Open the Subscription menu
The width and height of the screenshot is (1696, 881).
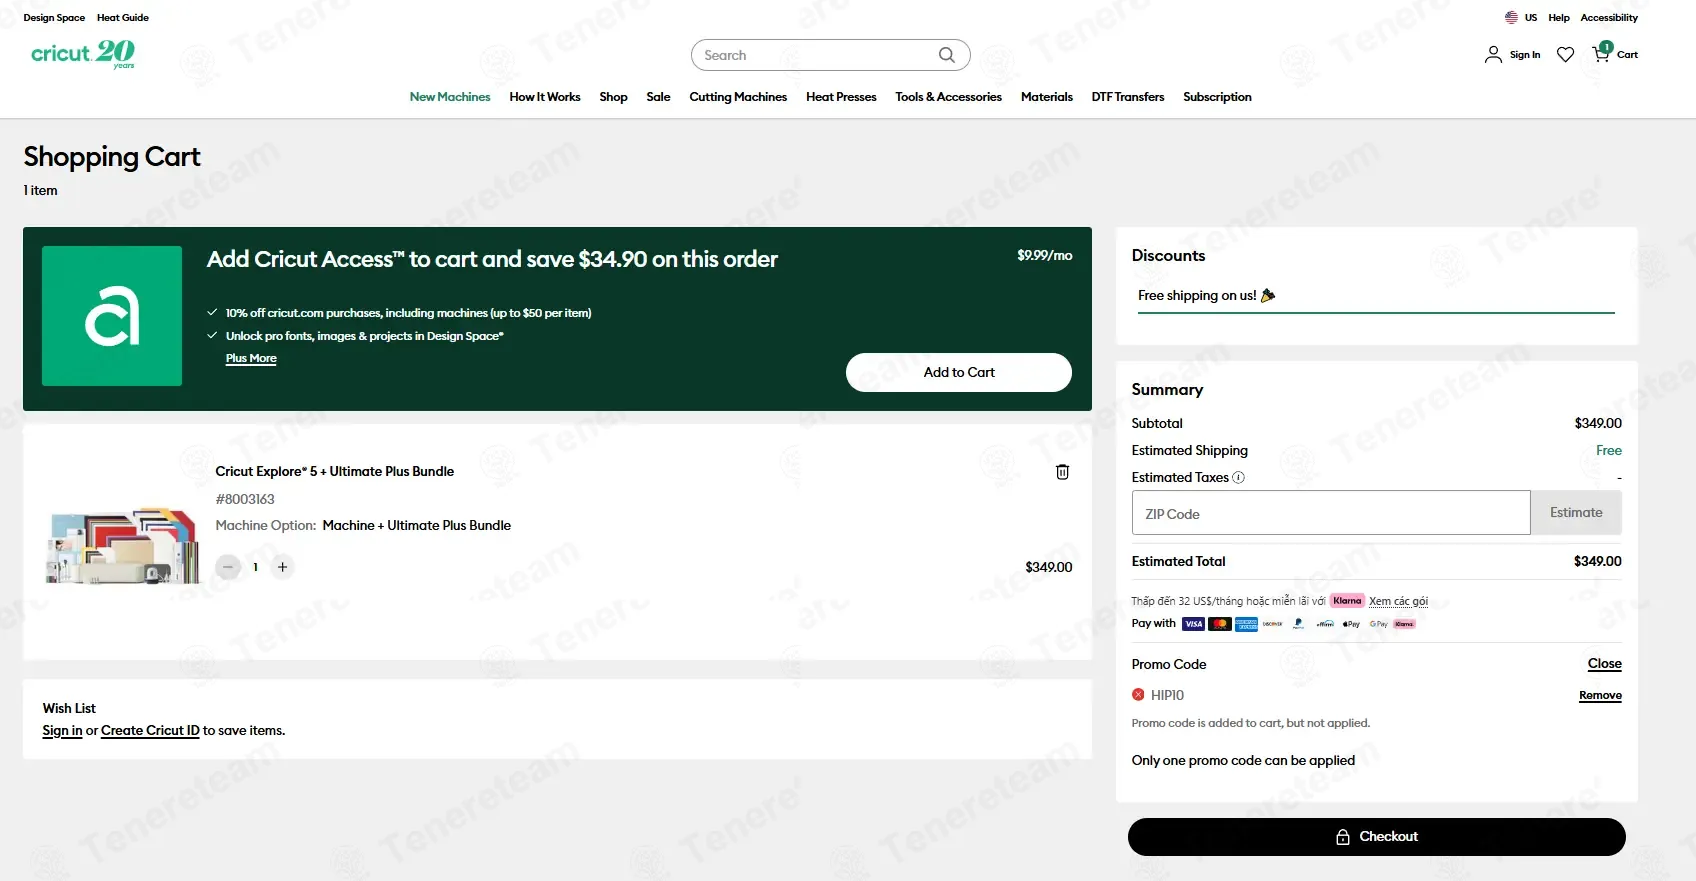[x=1217, y=97]
